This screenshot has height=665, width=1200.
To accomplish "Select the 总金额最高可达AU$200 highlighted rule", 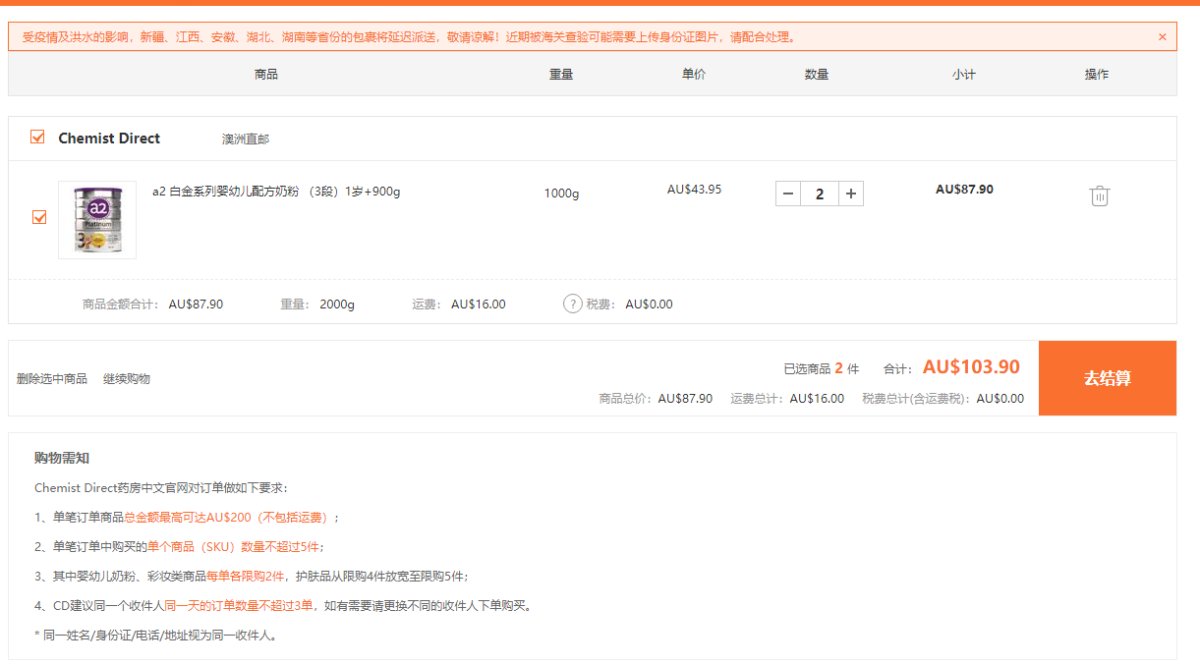I will [227, 517].
